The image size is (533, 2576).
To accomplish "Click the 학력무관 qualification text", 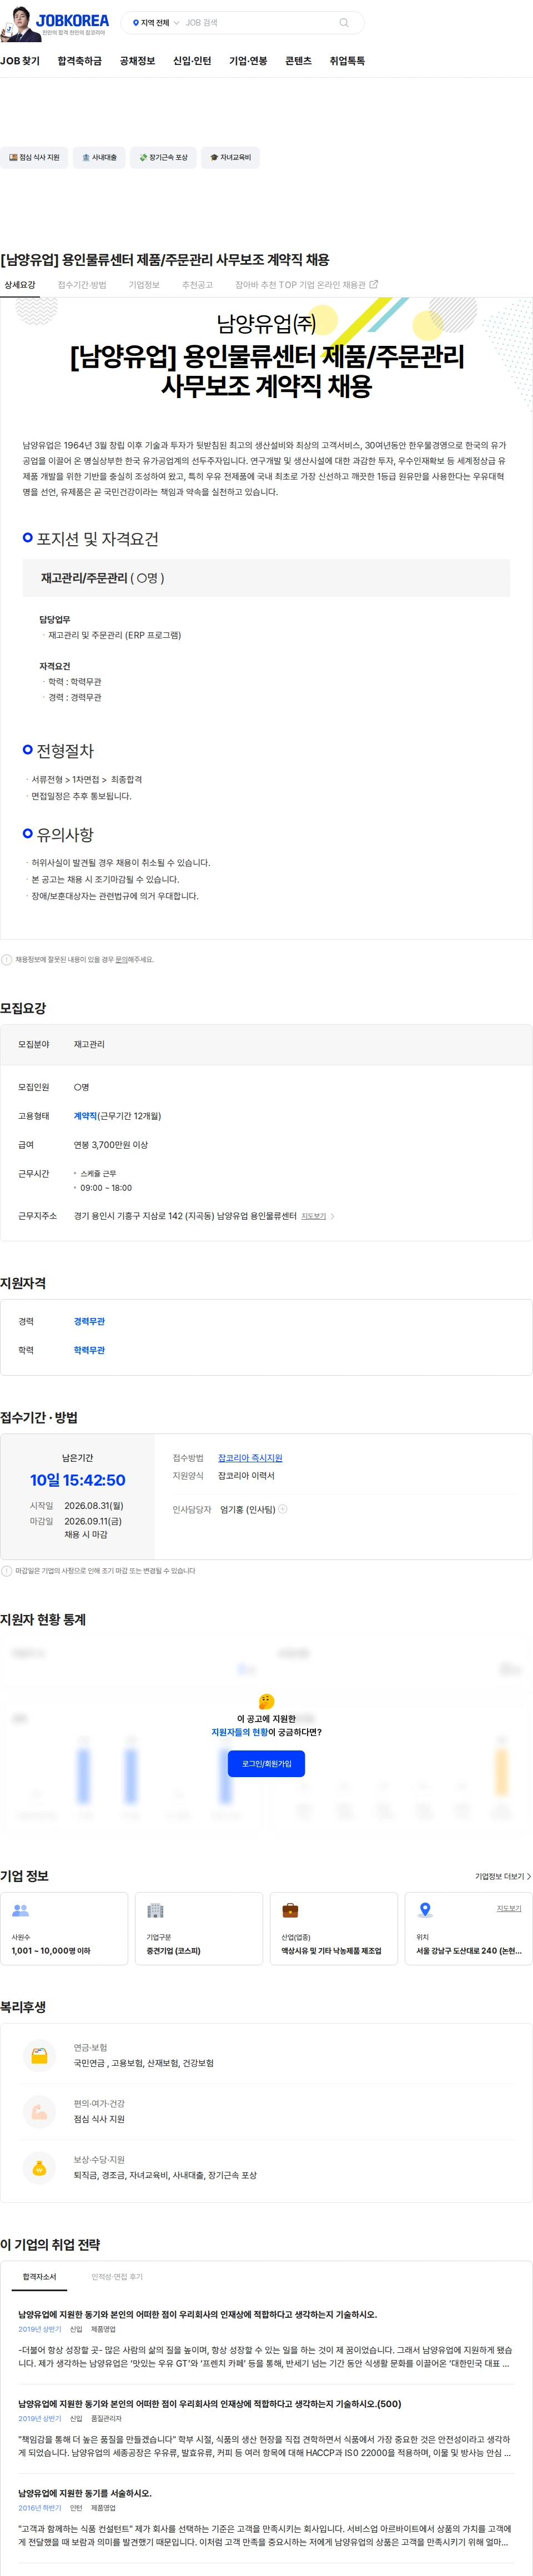I will pyautogui.click(x=89, y=1350).
